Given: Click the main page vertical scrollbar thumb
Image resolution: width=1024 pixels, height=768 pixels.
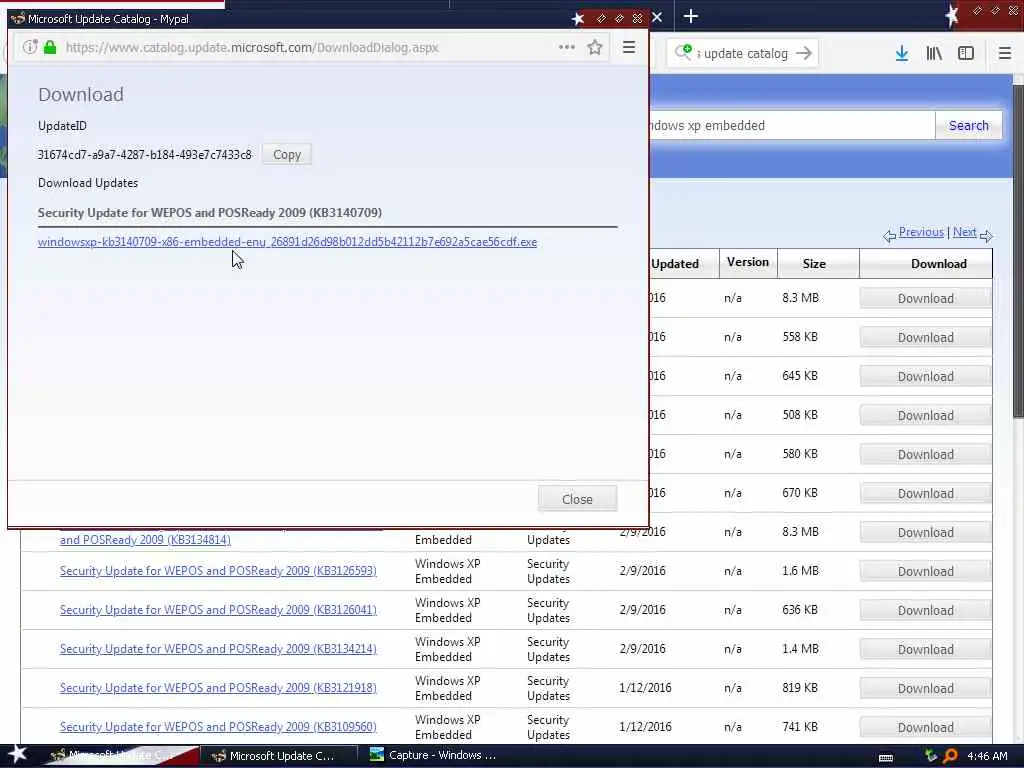Looking at the screenshot, I should point(1018,251).
